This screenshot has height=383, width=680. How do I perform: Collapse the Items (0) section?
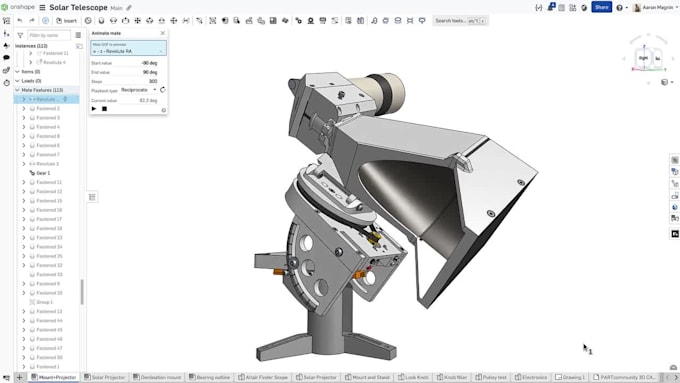pos(17,72)
